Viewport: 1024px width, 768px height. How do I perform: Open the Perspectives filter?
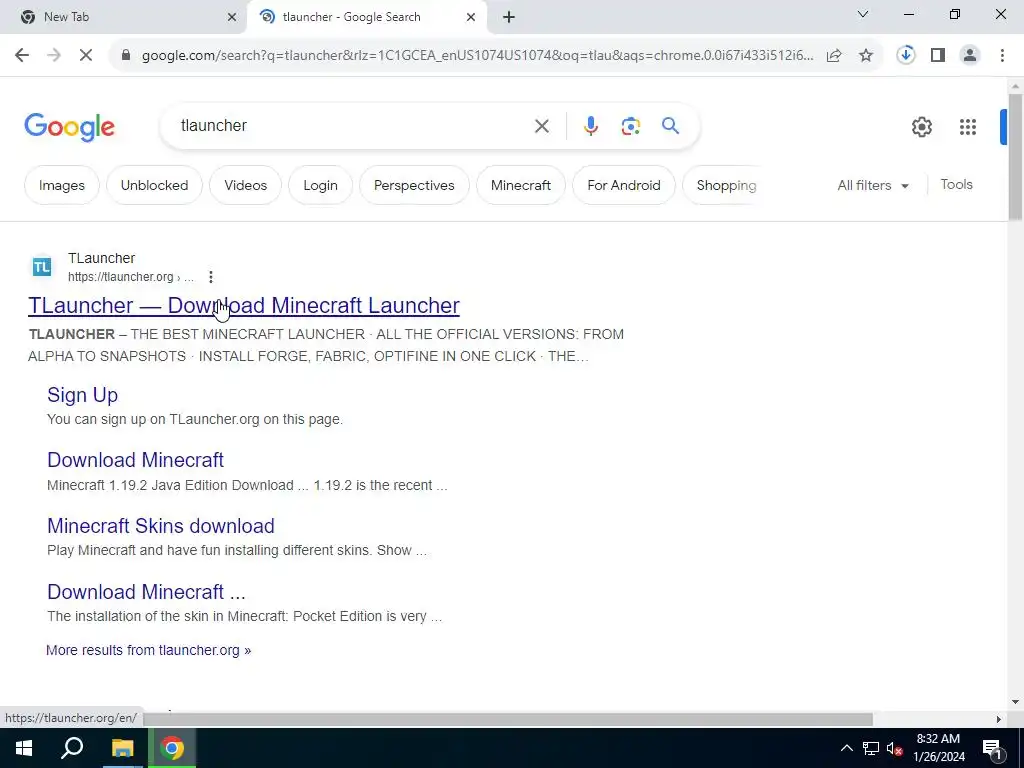tap(414, 185)
